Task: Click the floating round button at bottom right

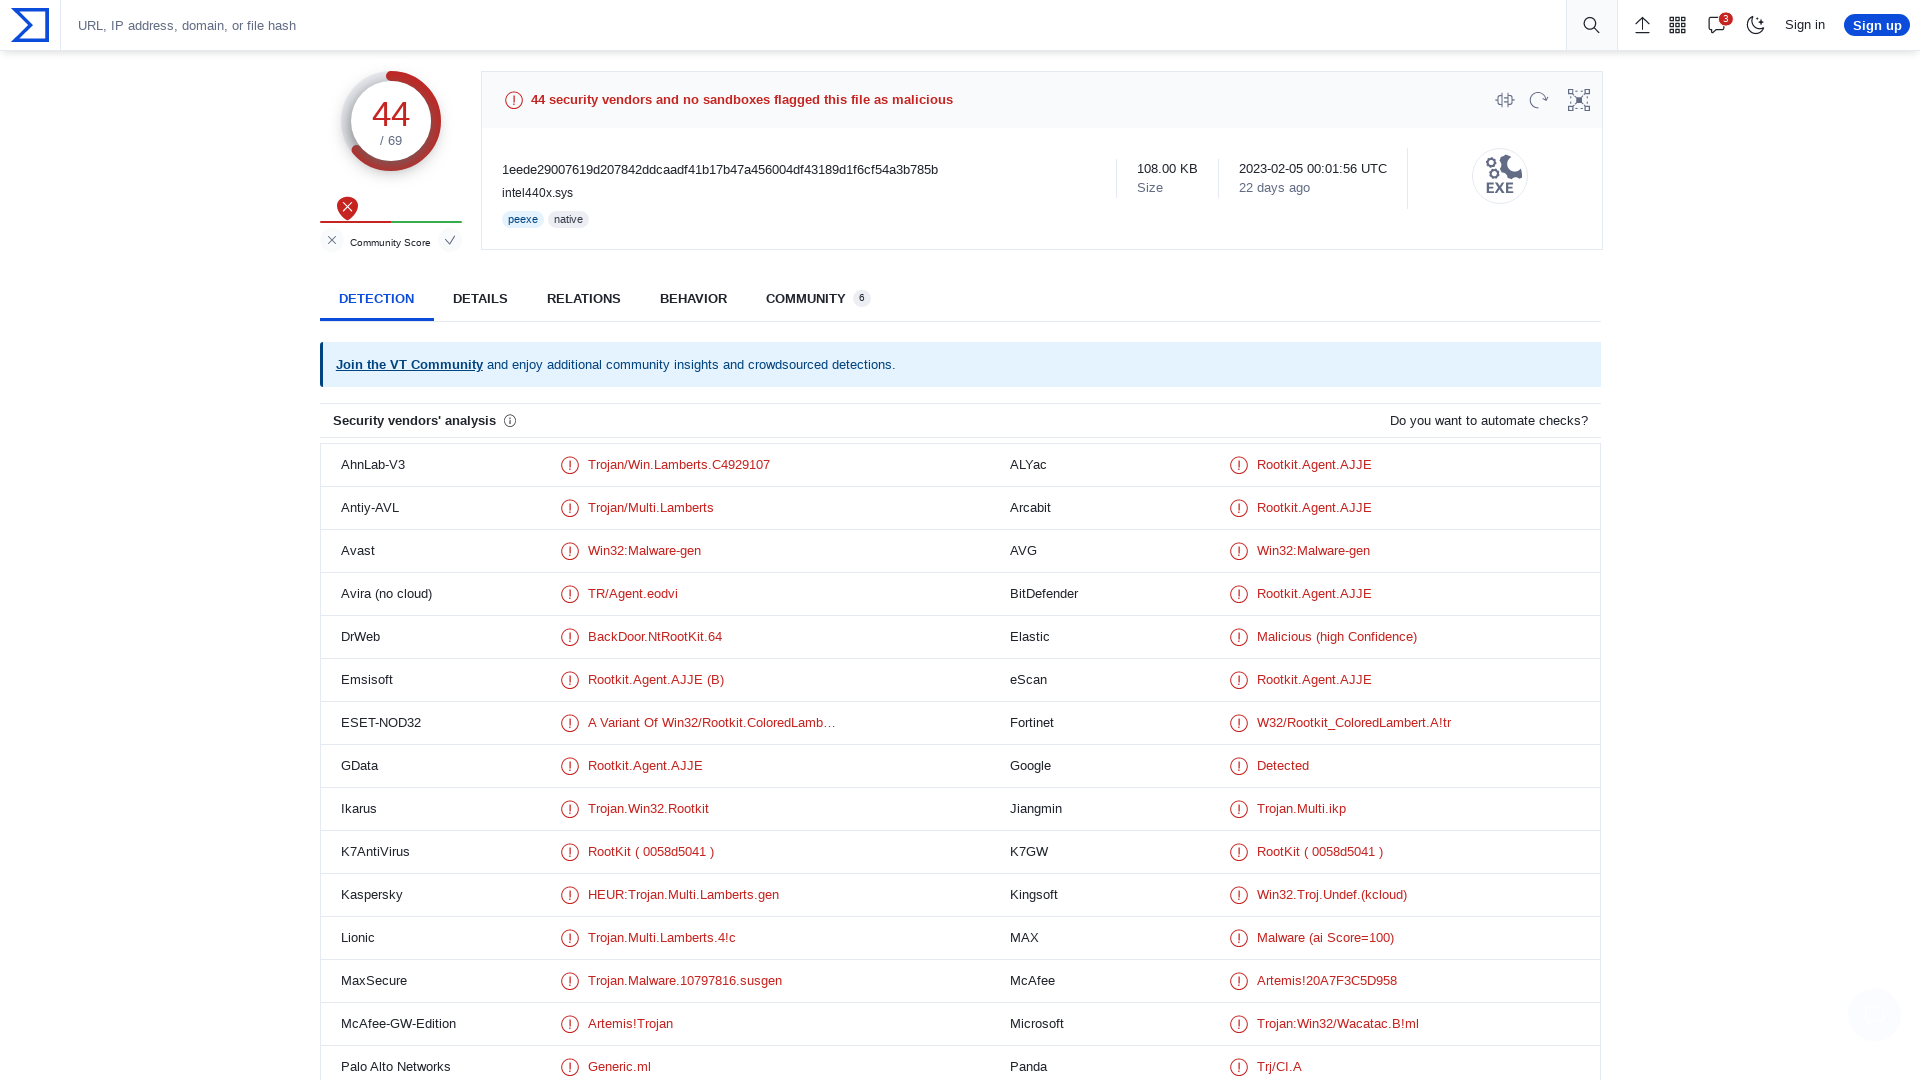Action: point(1873,1014)
